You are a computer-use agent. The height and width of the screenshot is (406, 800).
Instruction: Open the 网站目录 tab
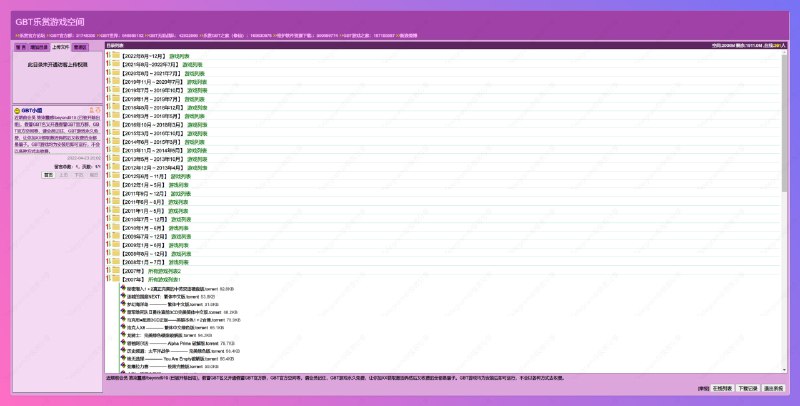click(x=40, y=46)
